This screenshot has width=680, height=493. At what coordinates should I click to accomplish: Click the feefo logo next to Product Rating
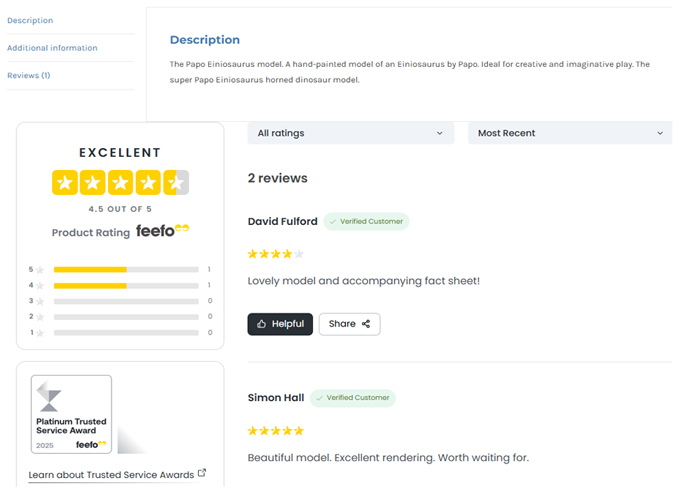point(163,230)
